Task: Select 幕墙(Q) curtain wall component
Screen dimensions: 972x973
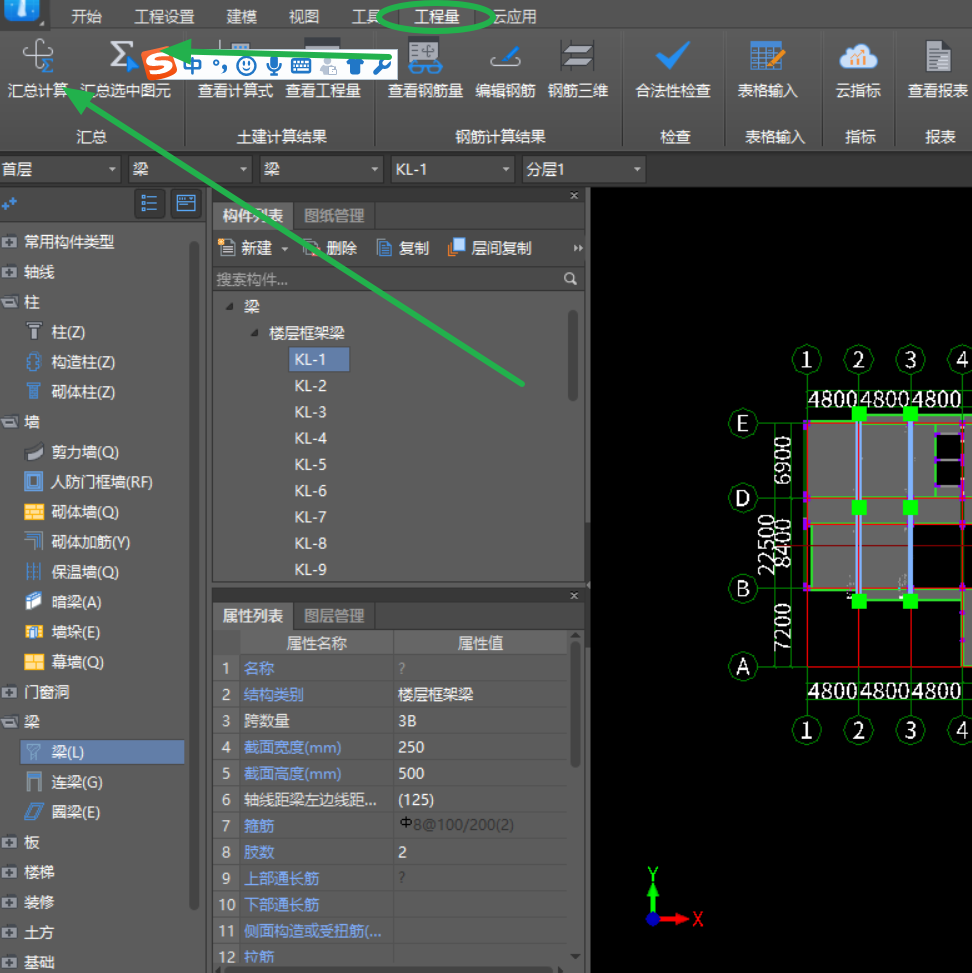Action: tap(78, 661)
